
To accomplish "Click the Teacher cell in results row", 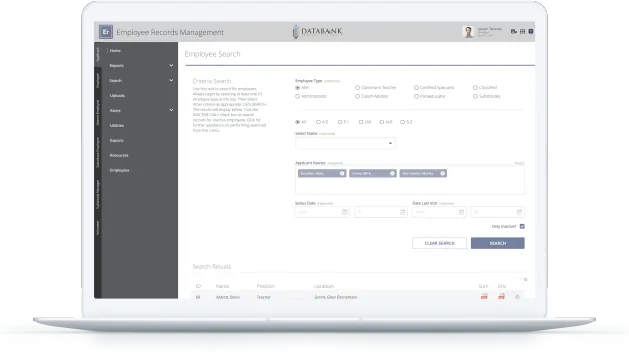I will point(264,297).
